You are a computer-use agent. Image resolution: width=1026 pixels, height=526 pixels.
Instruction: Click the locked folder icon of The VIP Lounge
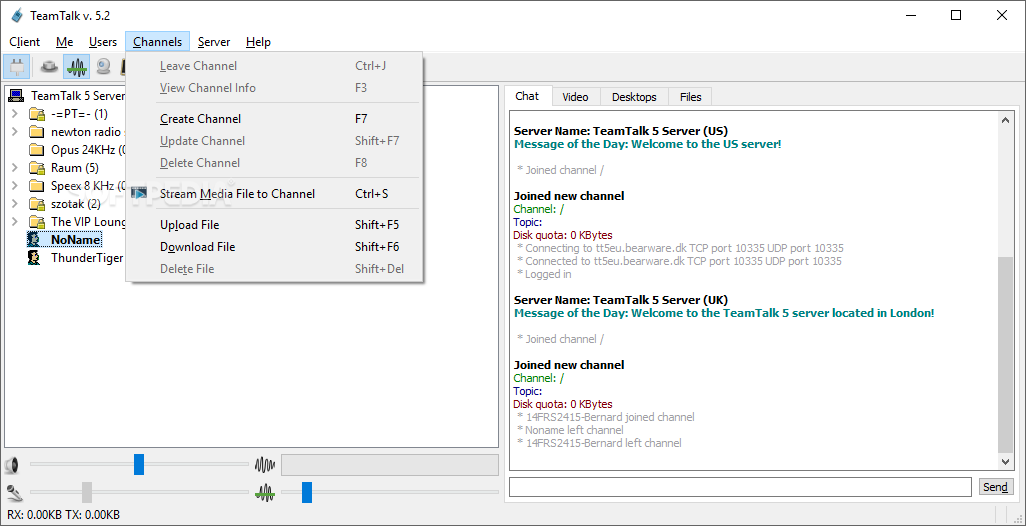37,222
